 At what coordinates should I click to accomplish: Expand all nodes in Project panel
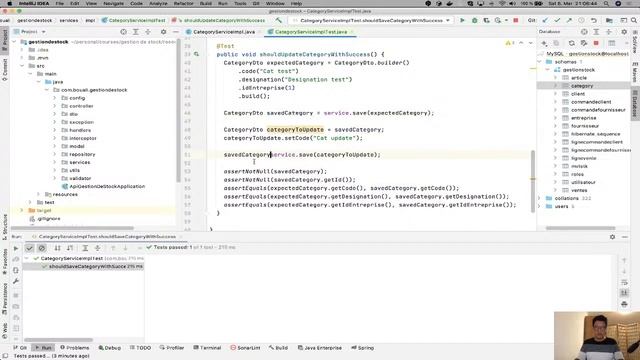point(136,31)
